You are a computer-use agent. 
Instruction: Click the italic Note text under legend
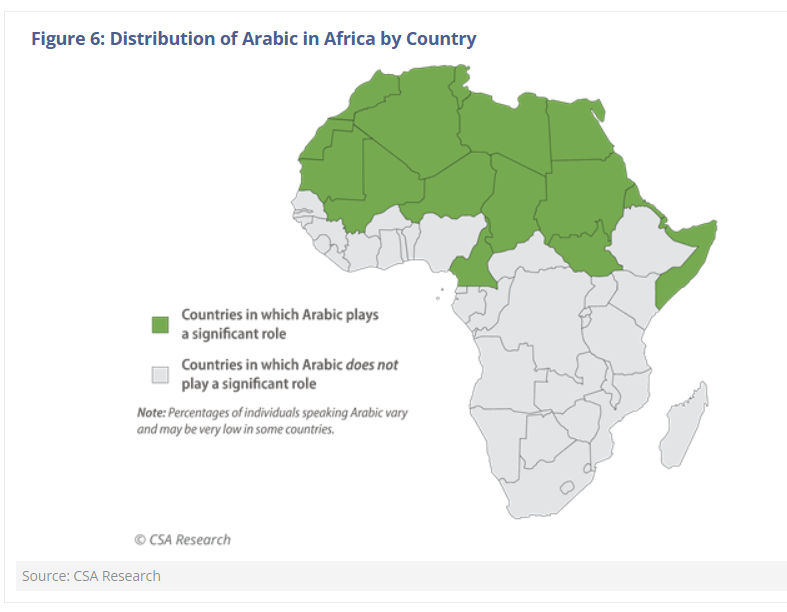[272, 421]
